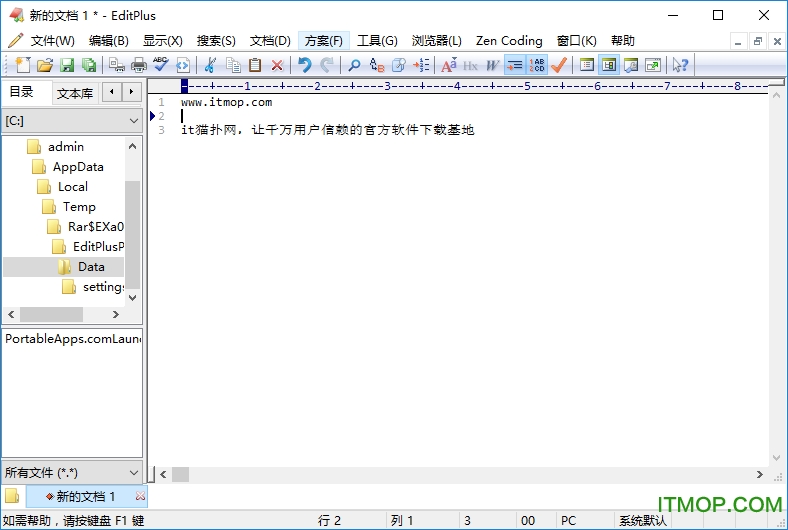The image size is (788, 530).
Task: Run spell check with ABC icon
Action: [x=161, y=65]
